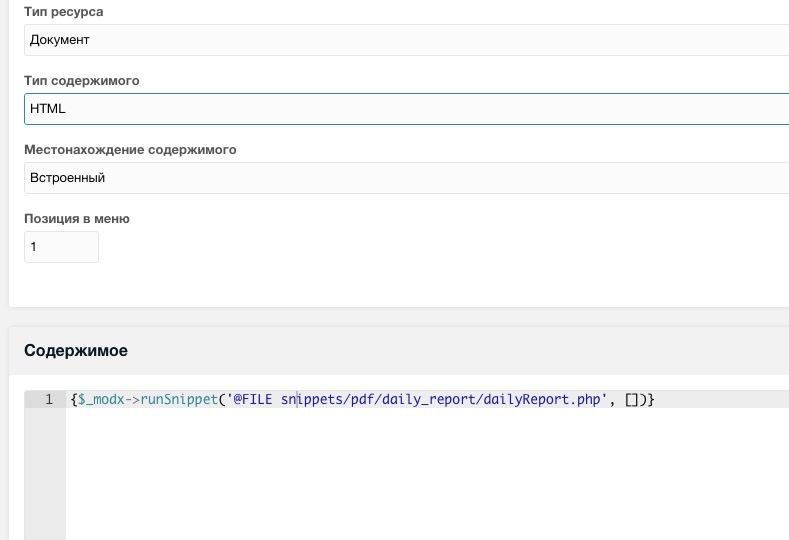The width and height of the screenshot is (789, 540).
Task: Click the Содержимое panel header
Action: (x=76, y=351)
